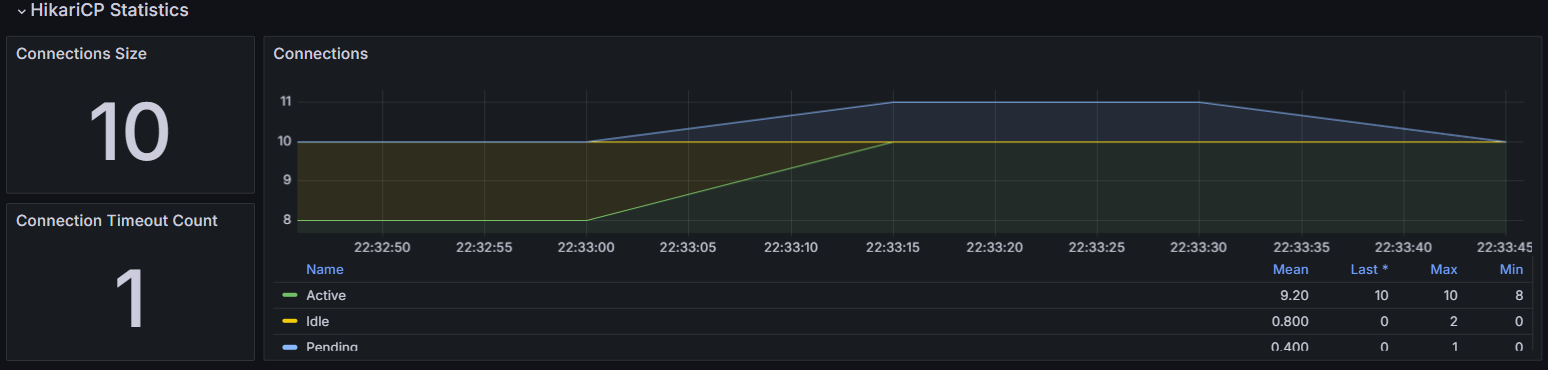The image size is (1548, 370).
Task: Change the Idle series yellow color swatch
Action: (290, 322)
